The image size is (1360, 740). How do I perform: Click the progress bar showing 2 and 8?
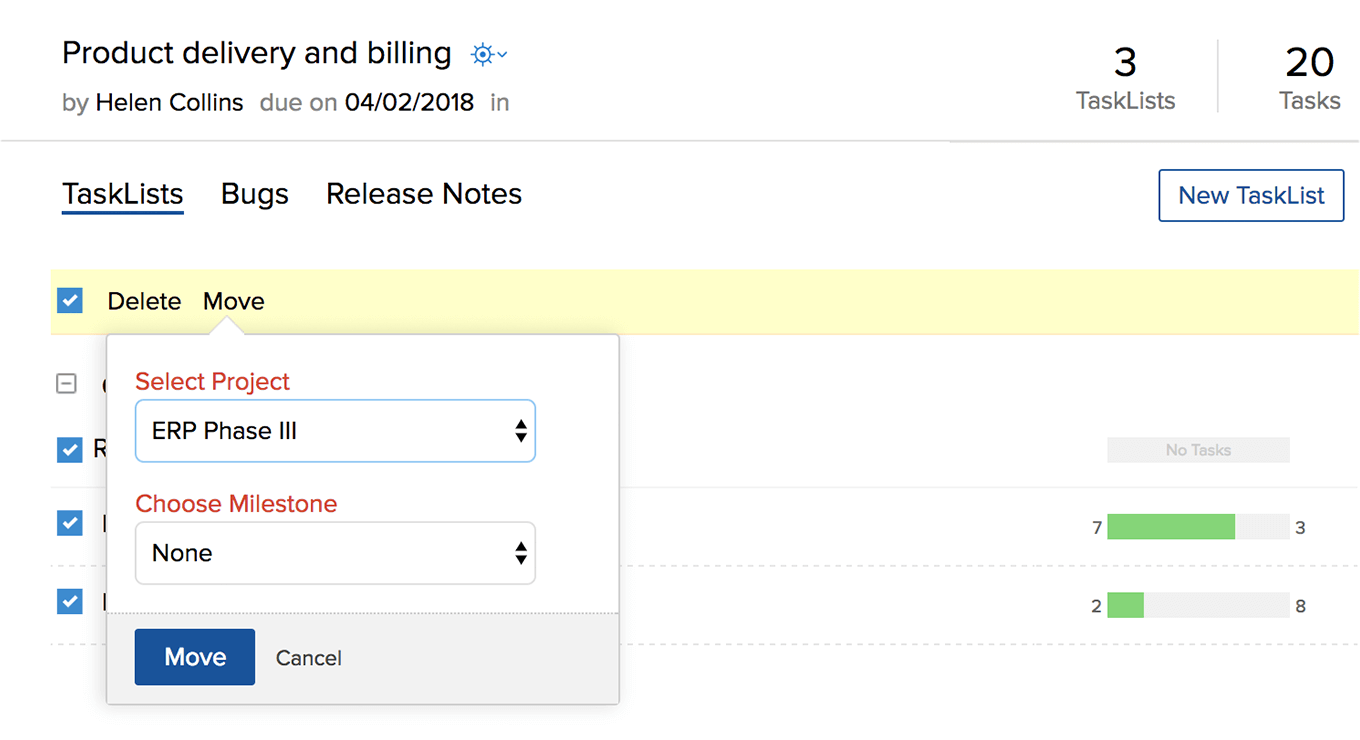coord(1198,605)
